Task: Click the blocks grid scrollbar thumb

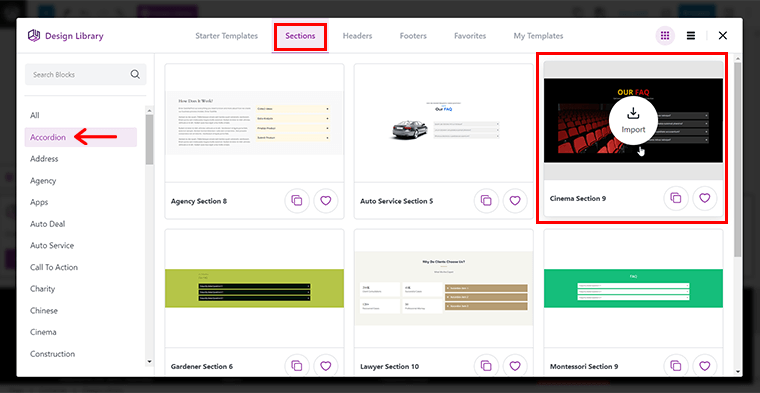Action: point(738,159)
